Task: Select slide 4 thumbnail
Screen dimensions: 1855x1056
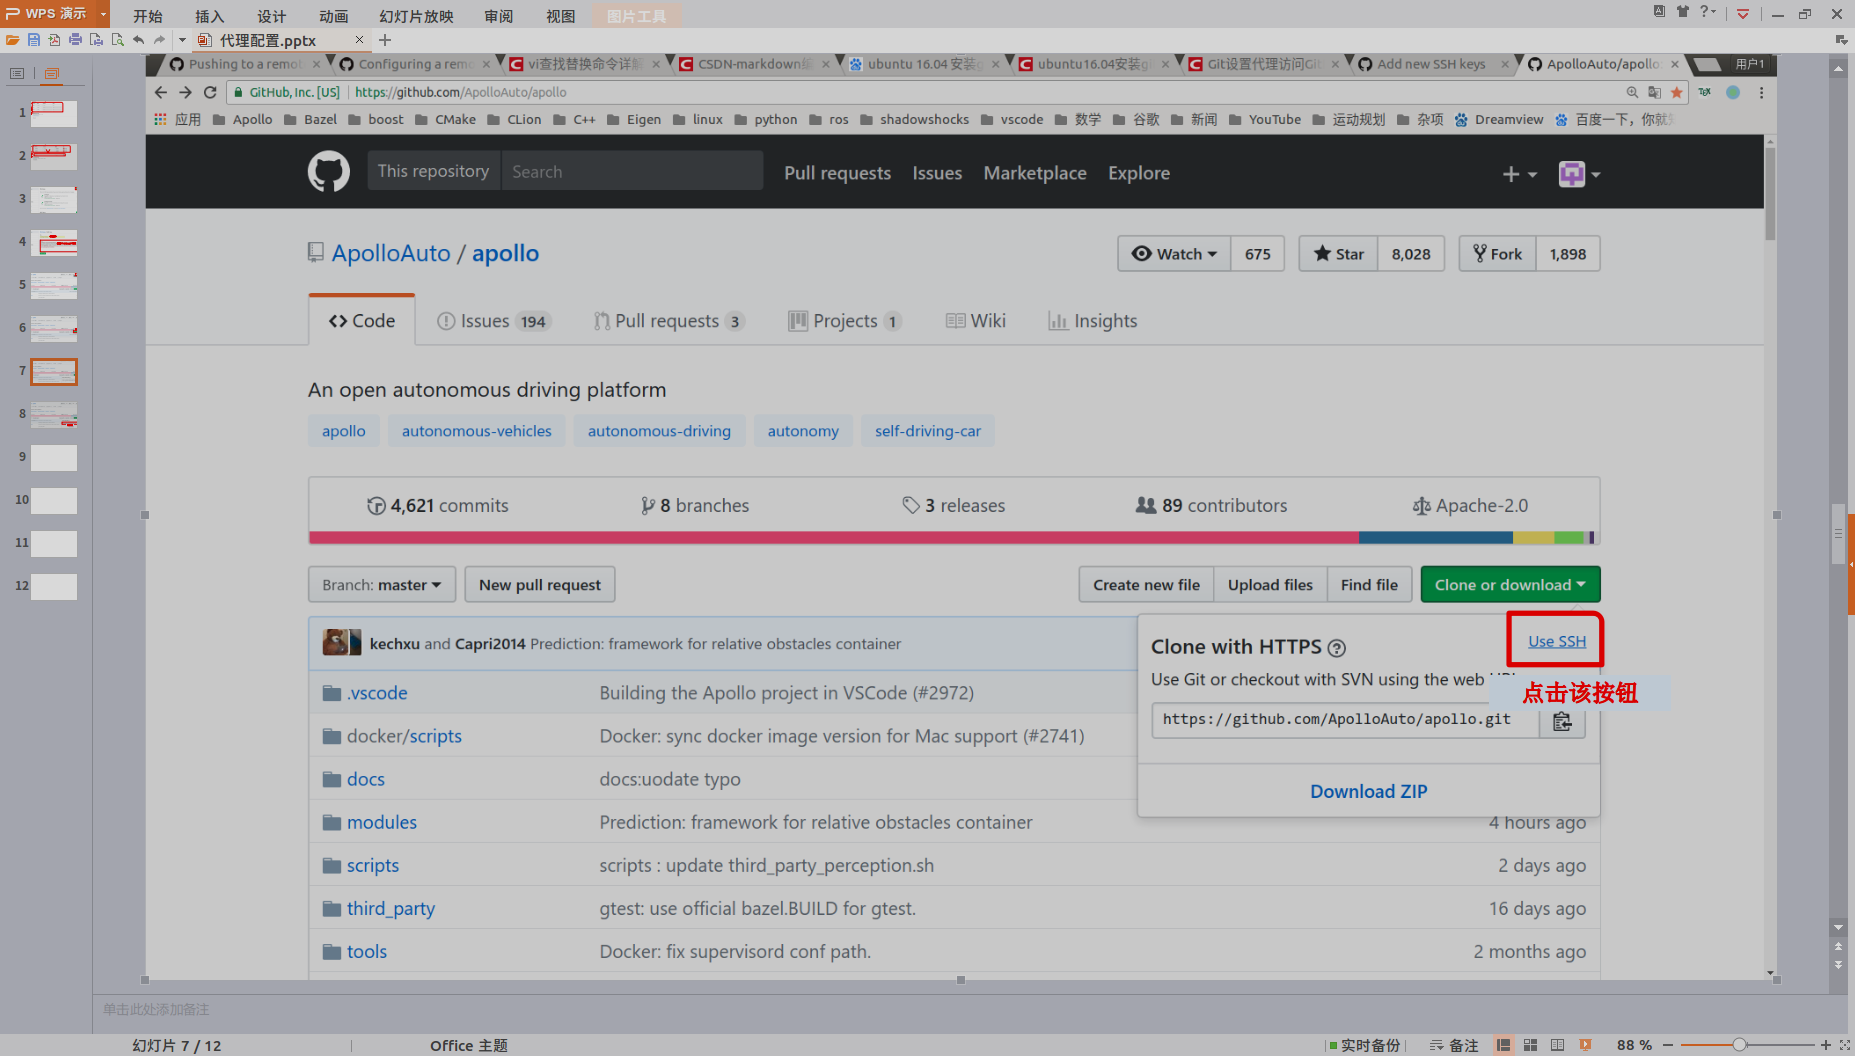Action: (x=54, y=242)
